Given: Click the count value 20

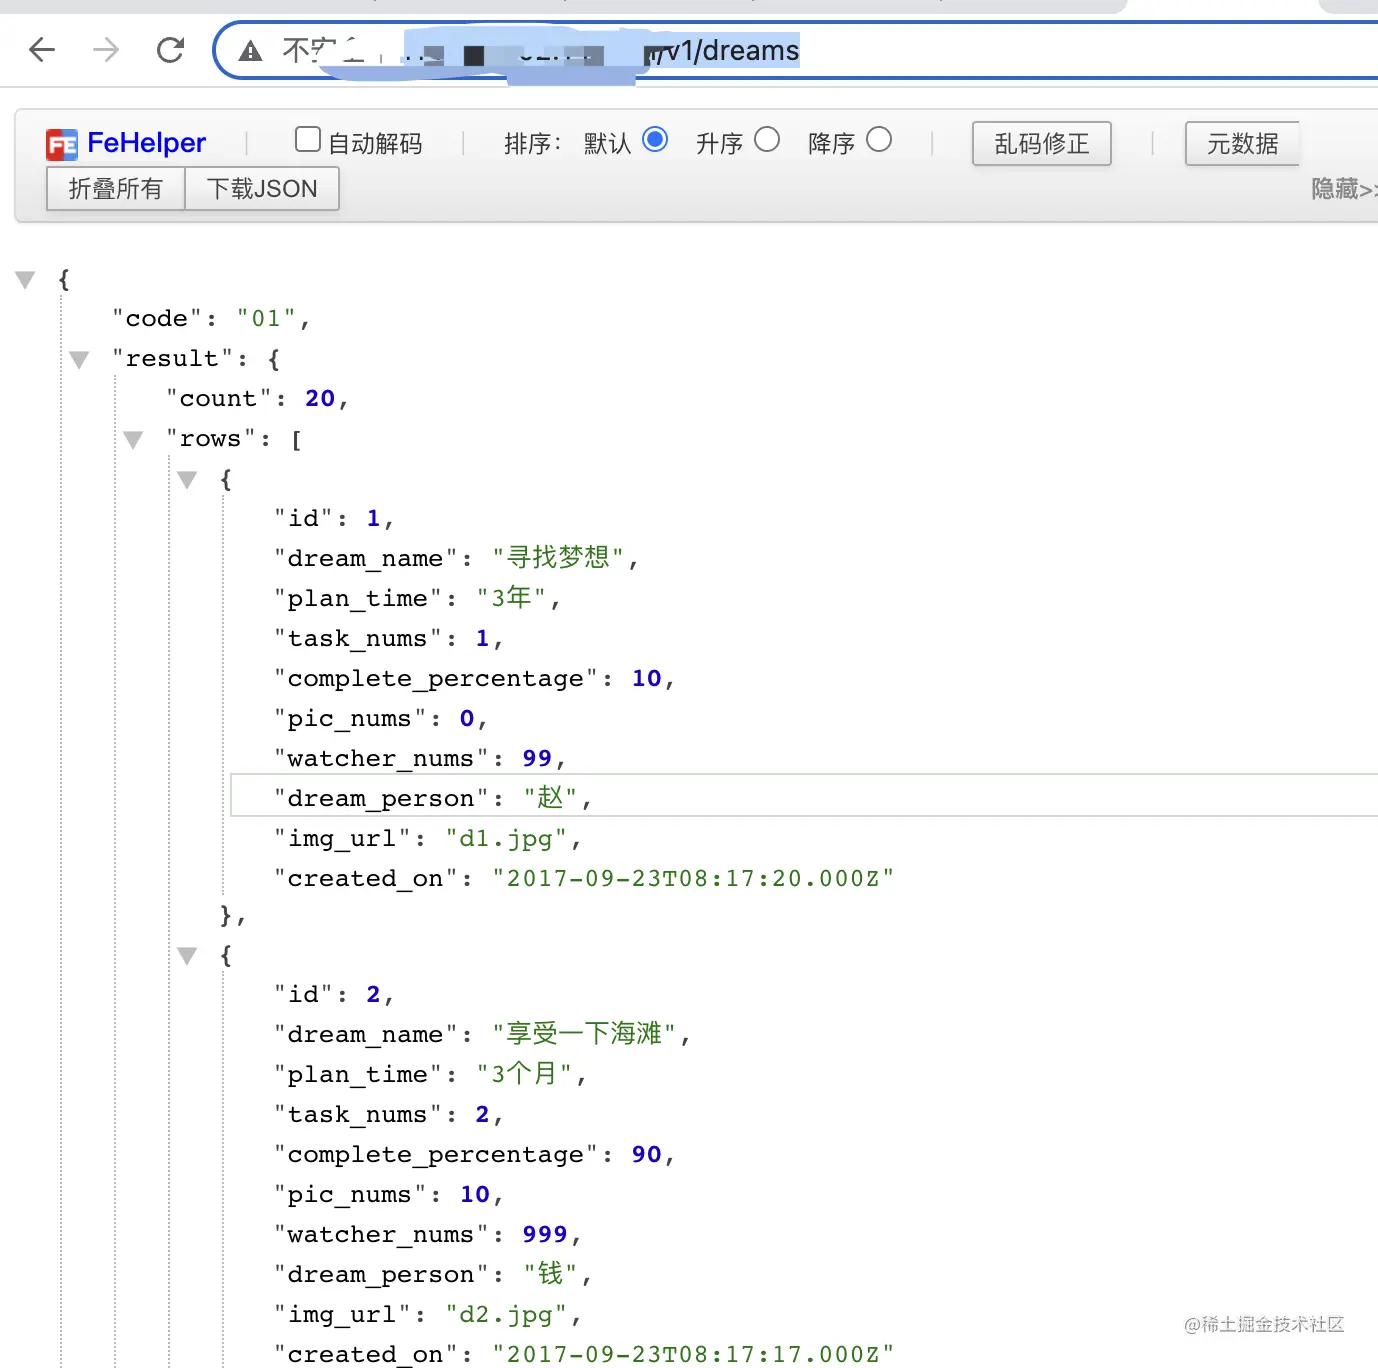Looking at the screenshot, I should (320, 399).
